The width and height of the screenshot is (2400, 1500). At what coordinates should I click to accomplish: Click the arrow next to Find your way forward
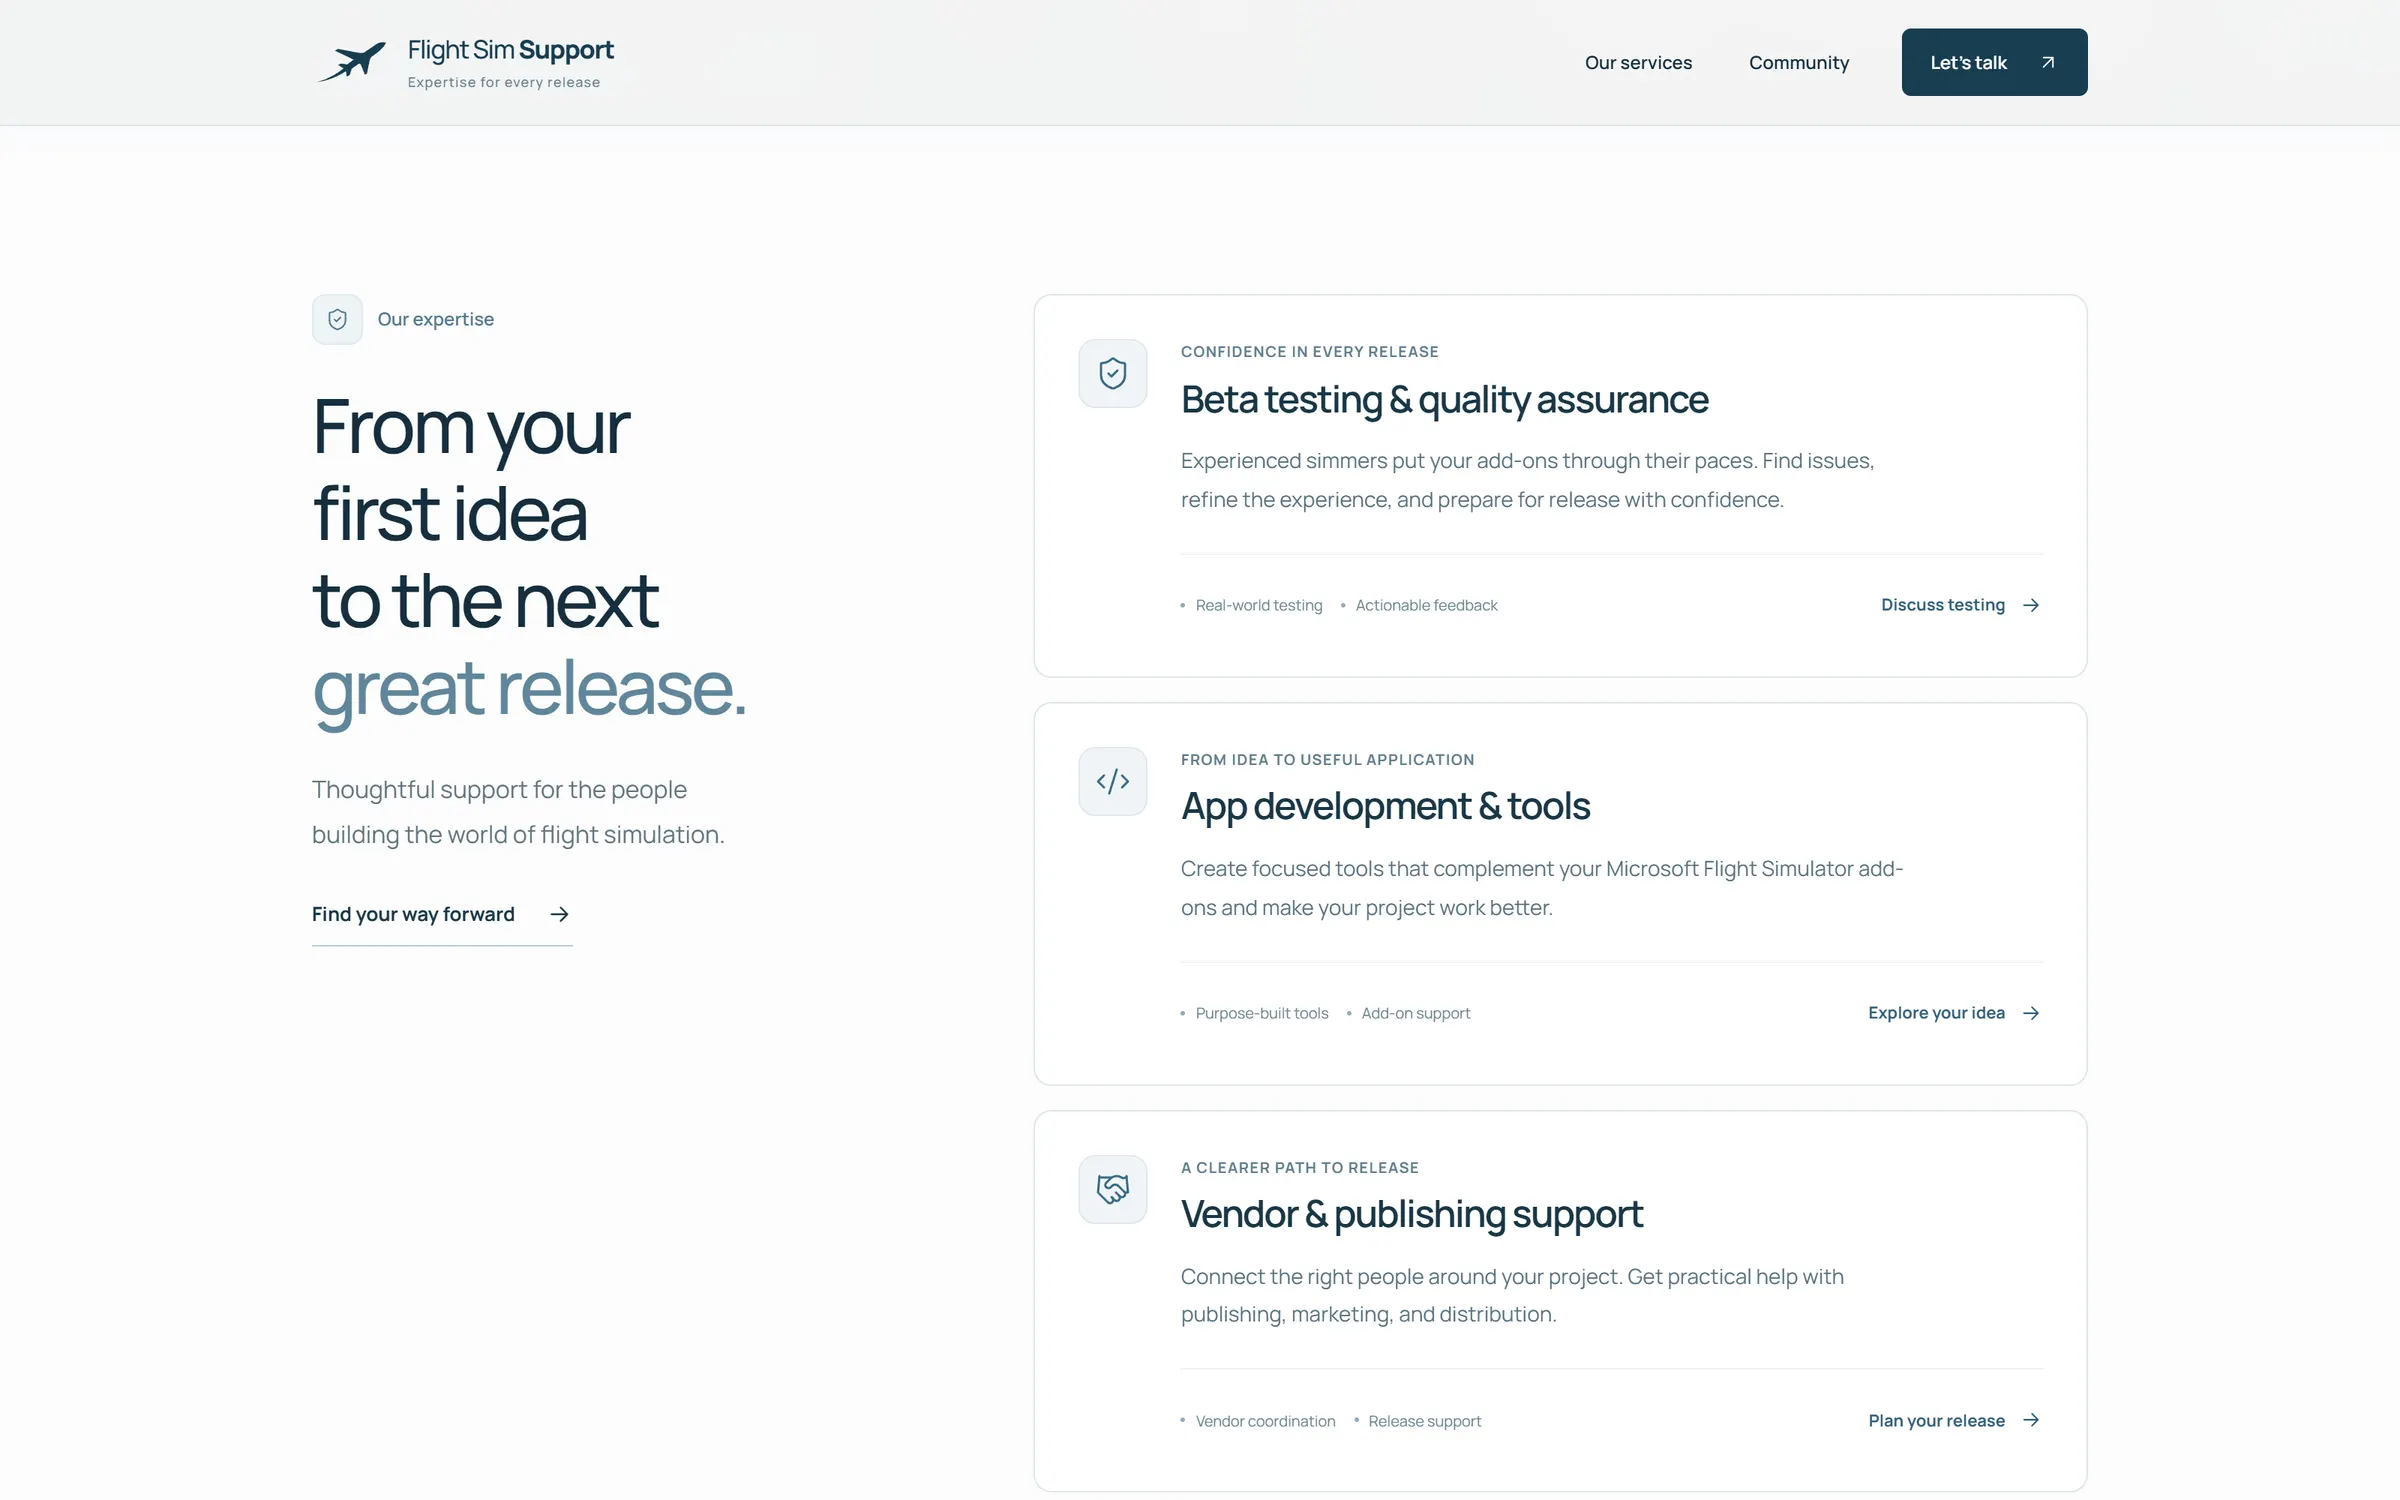[x=559, y=914]
